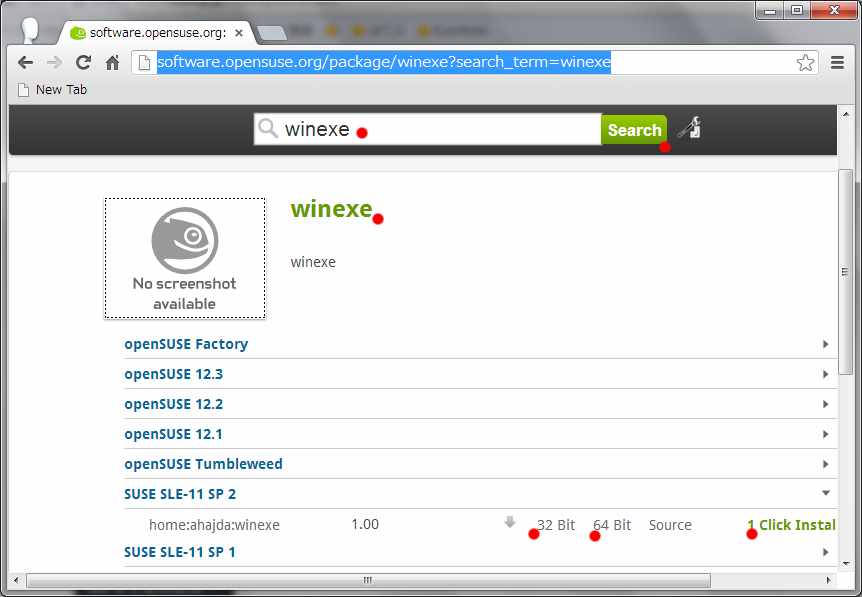Download the 32 Bit package
Image resolution: width=862 pixels, height=597 pixels.
556,525
